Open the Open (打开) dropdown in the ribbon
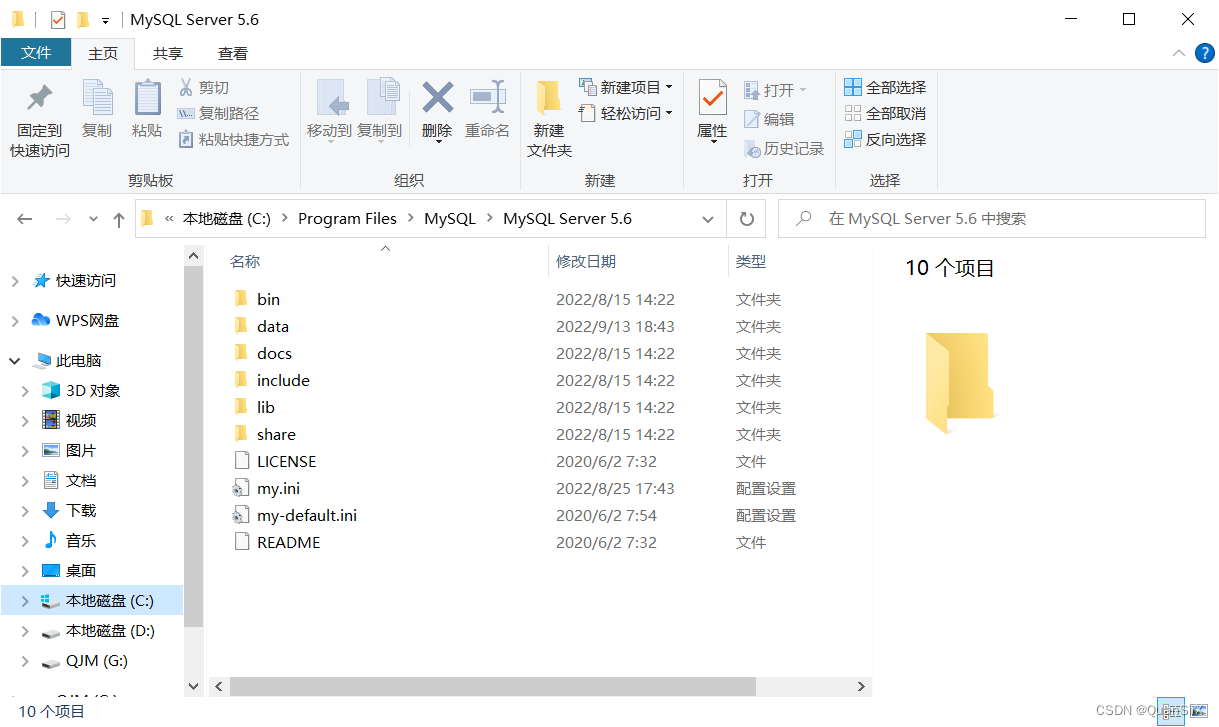Viewport: 1219px width, 727px height. [775, 90]
